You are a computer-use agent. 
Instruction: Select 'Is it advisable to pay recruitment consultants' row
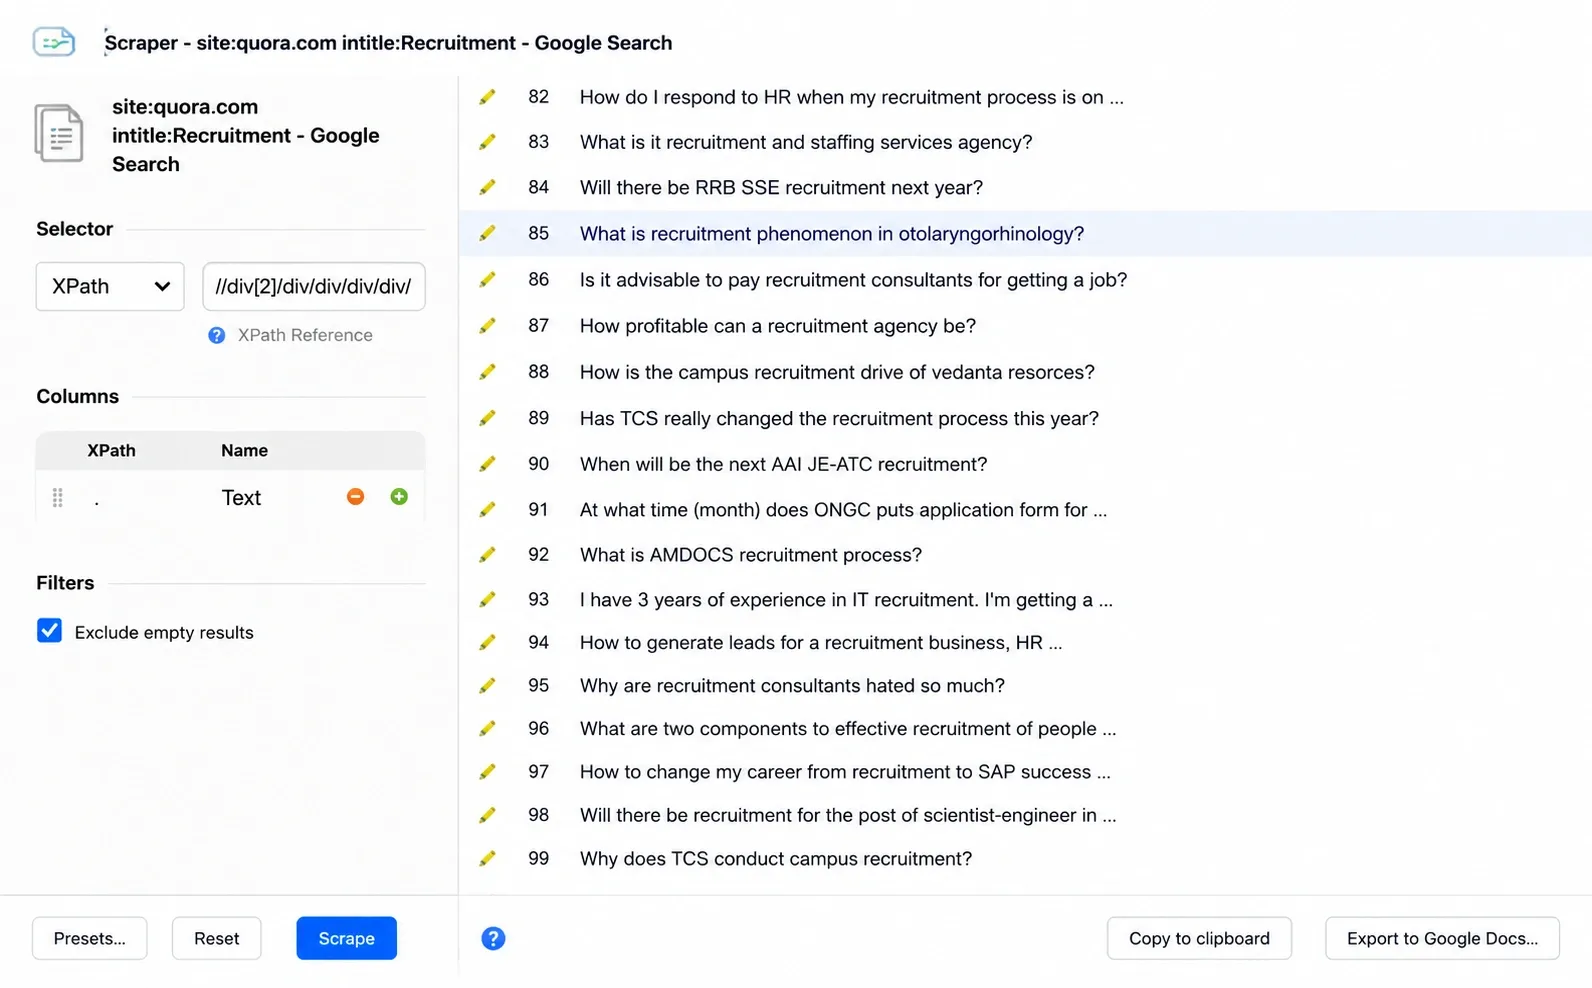(x=1025, y=280)
